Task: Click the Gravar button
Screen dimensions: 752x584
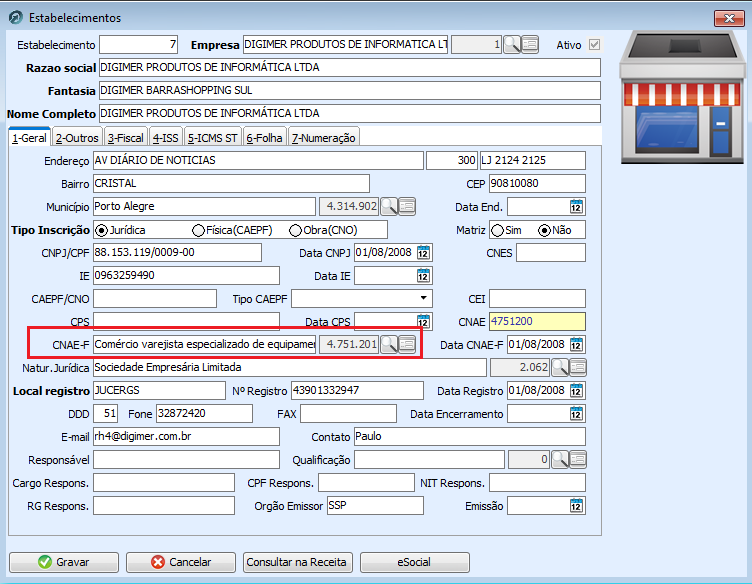Action: pyautogui.click(x=64, y=562)
